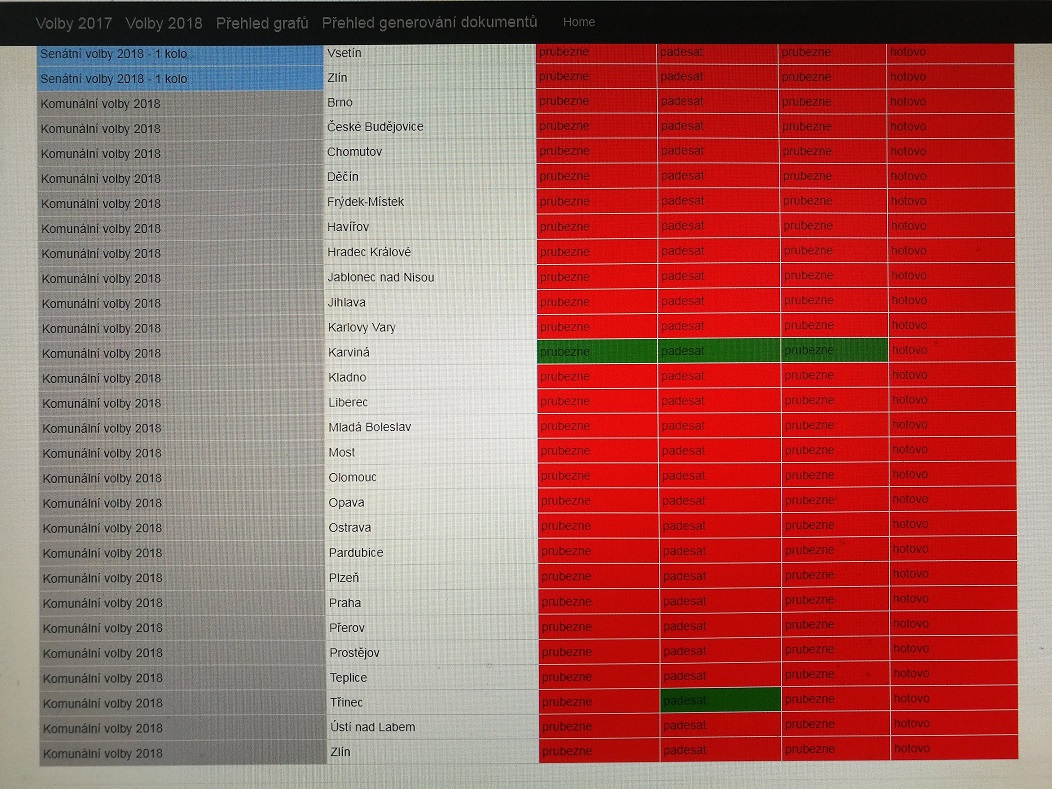Select the Plzeň city cell
Viewport: 1052px width, 789px height.
[x=431, y=578]
